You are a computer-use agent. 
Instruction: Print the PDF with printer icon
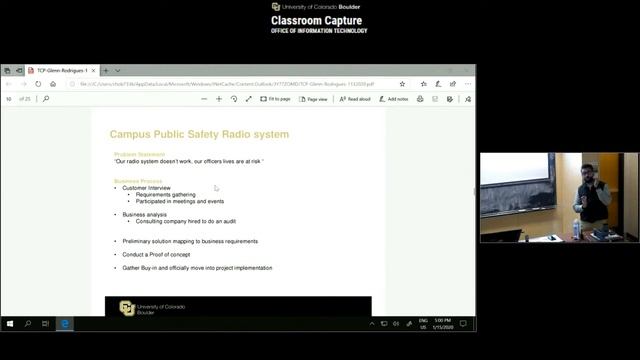click(x=420, y=99)
